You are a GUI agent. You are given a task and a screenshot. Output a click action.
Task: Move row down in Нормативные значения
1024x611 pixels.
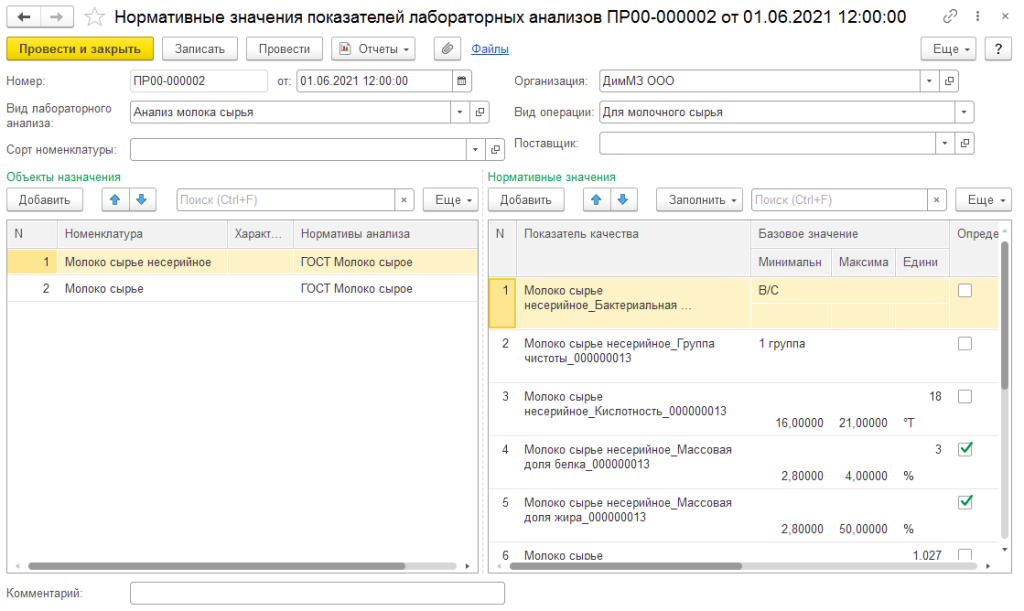click(x=623, y=200)
